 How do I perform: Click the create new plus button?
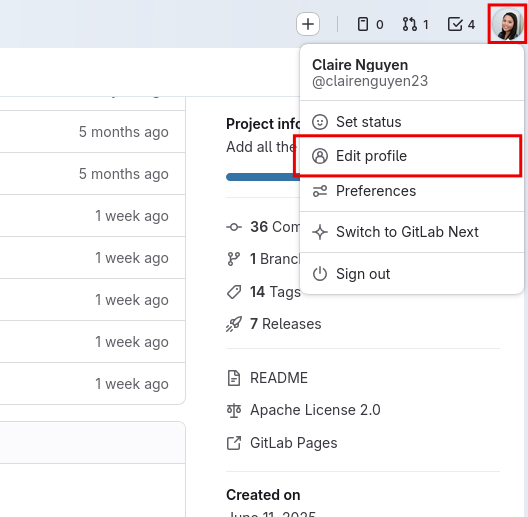tap(308, 24)
